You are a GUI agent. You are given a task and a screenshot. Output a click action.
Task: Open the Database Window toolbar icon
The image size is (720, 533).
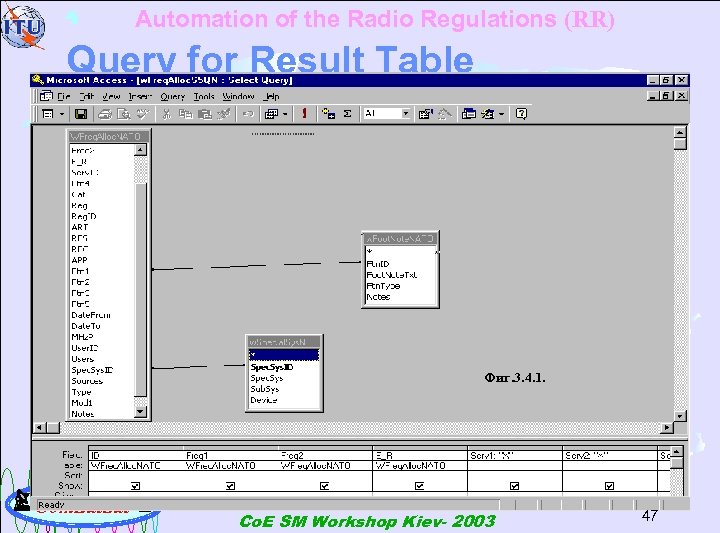469,113
